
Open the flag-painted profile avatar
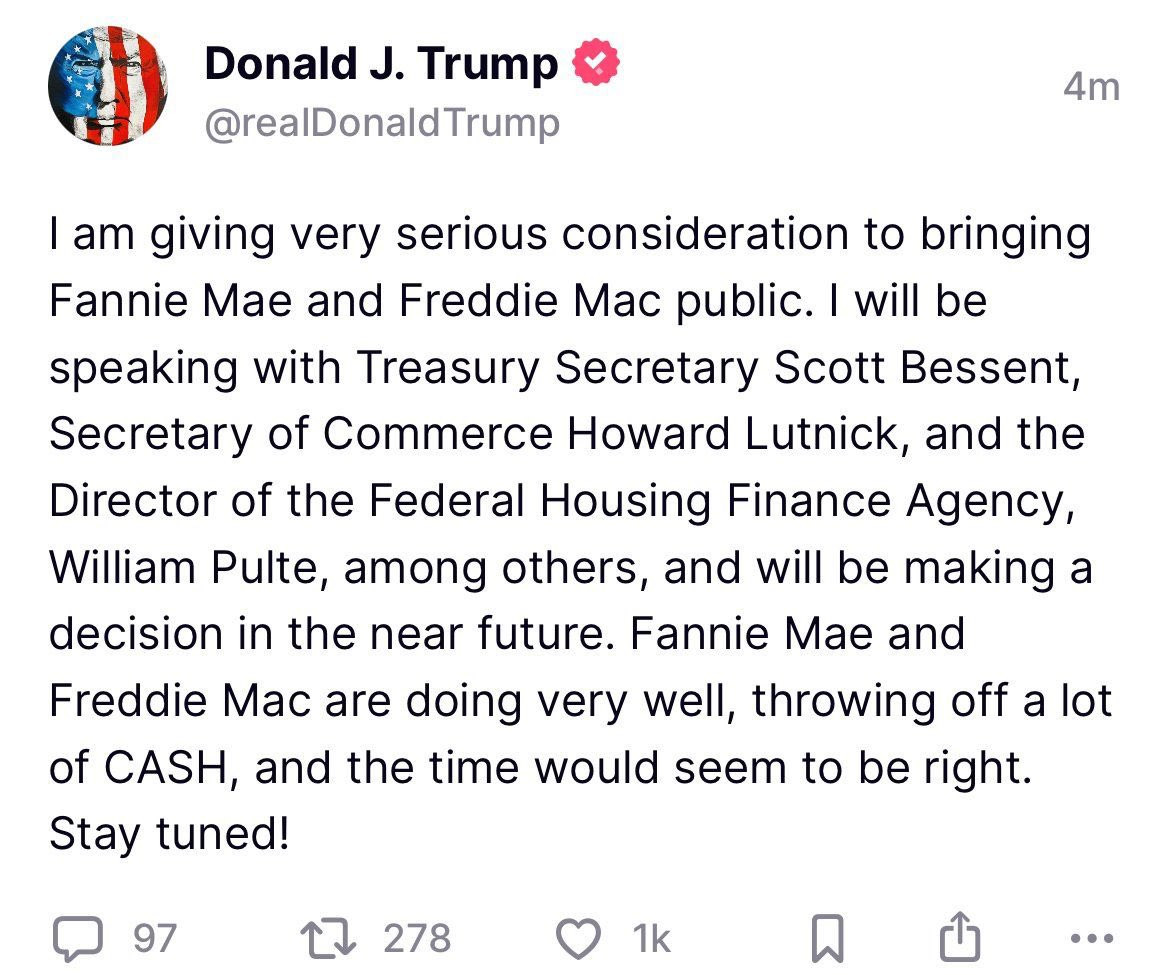(108, 86)
